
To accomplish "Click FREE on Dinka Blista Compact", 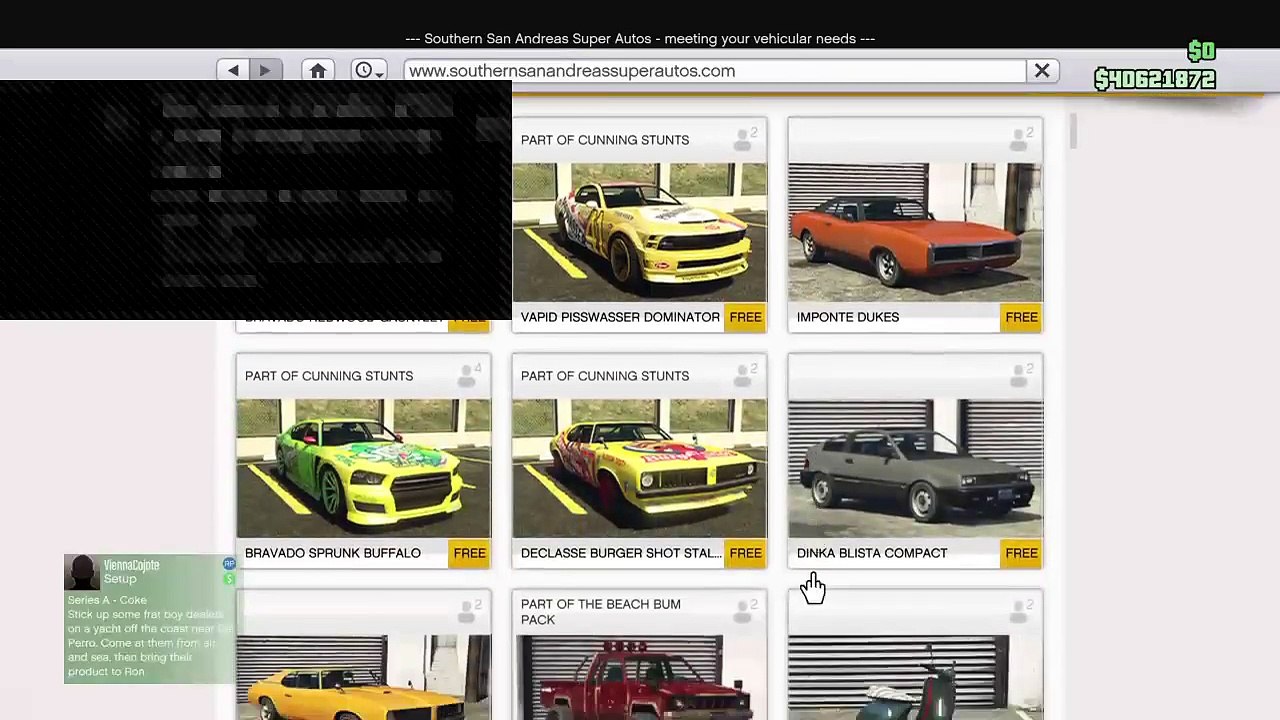I will click(1021, 553).
